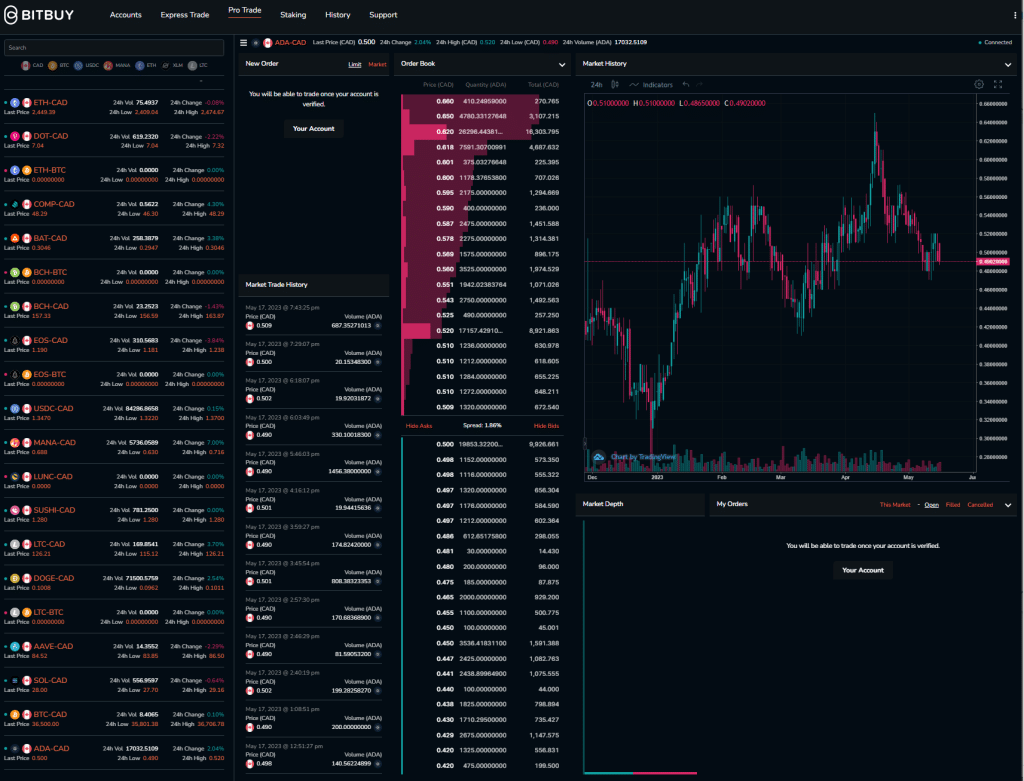This screenshot has width=1024, height=781.
Task: Expand the chart to fullscreen
Action: coord(997,84)
